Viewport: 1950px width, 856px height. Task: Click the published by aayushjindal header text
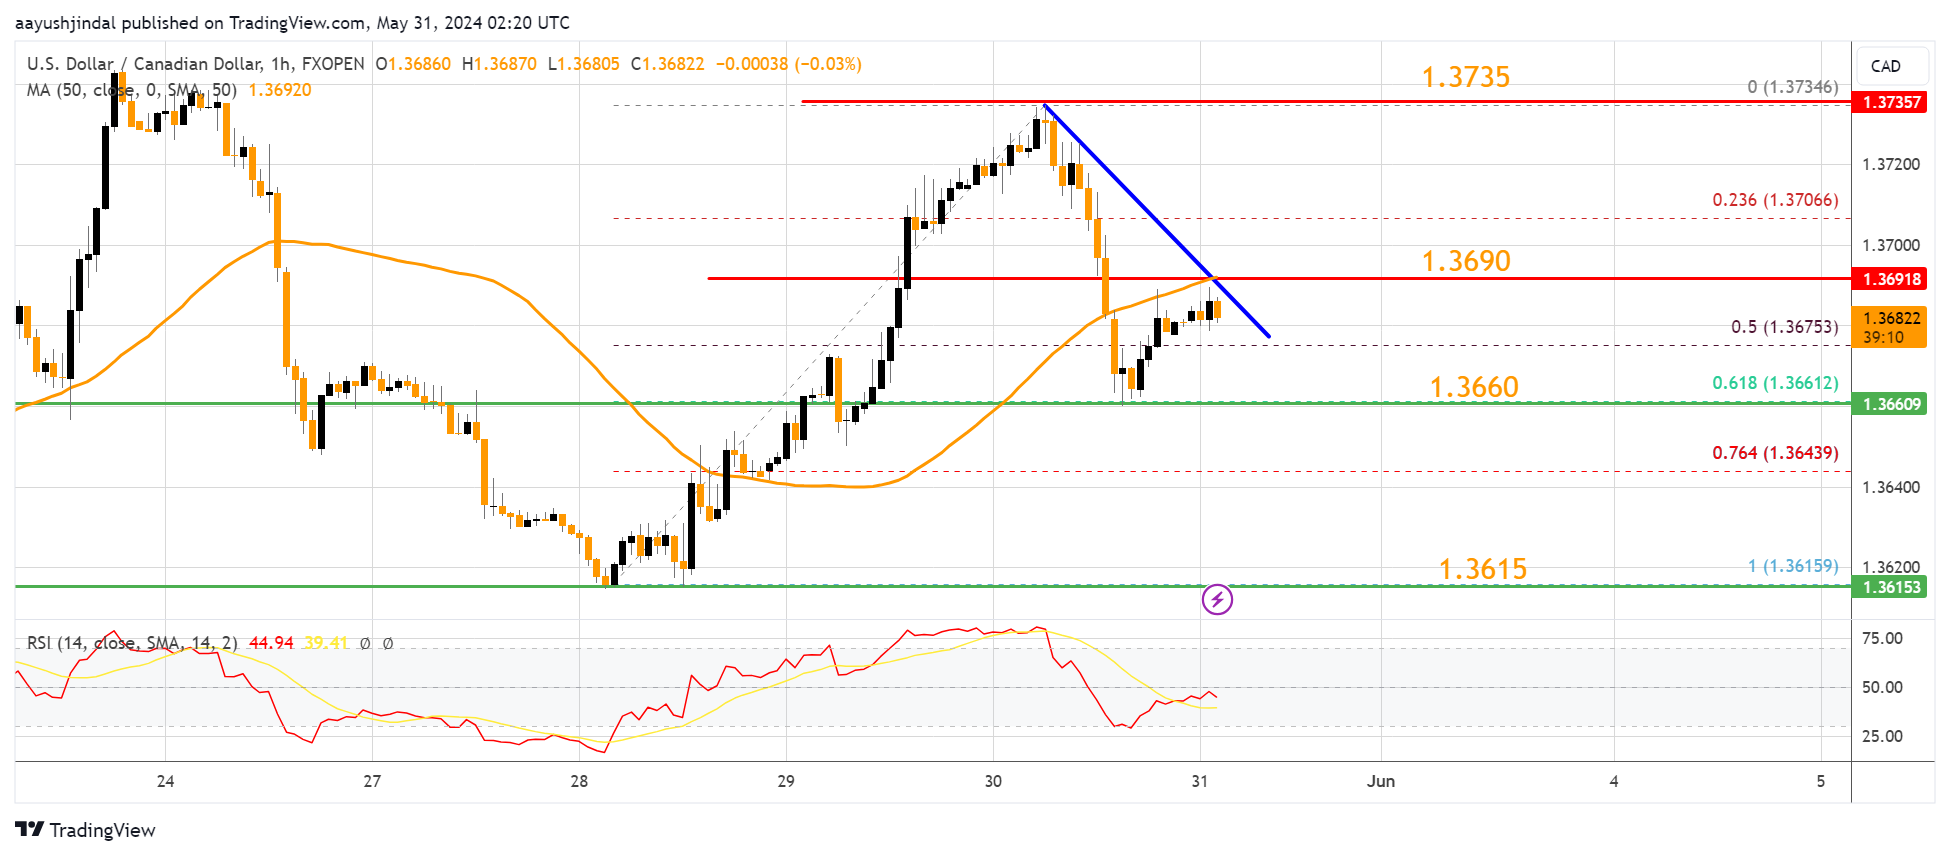[292, 22]
